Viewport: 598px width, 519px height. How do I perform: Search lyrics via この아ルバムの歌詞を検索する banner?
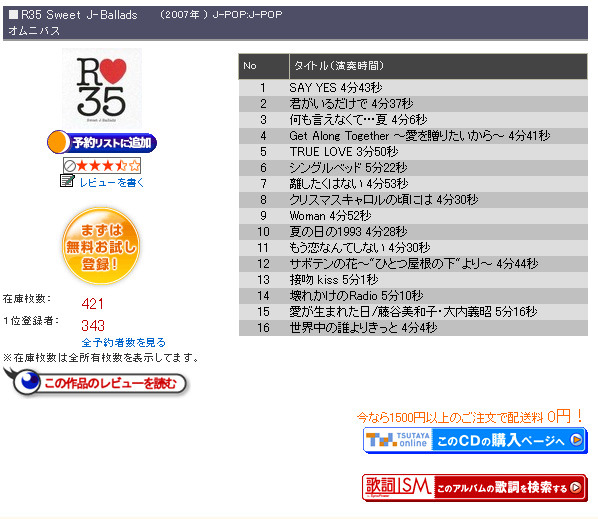click(475, 487)
